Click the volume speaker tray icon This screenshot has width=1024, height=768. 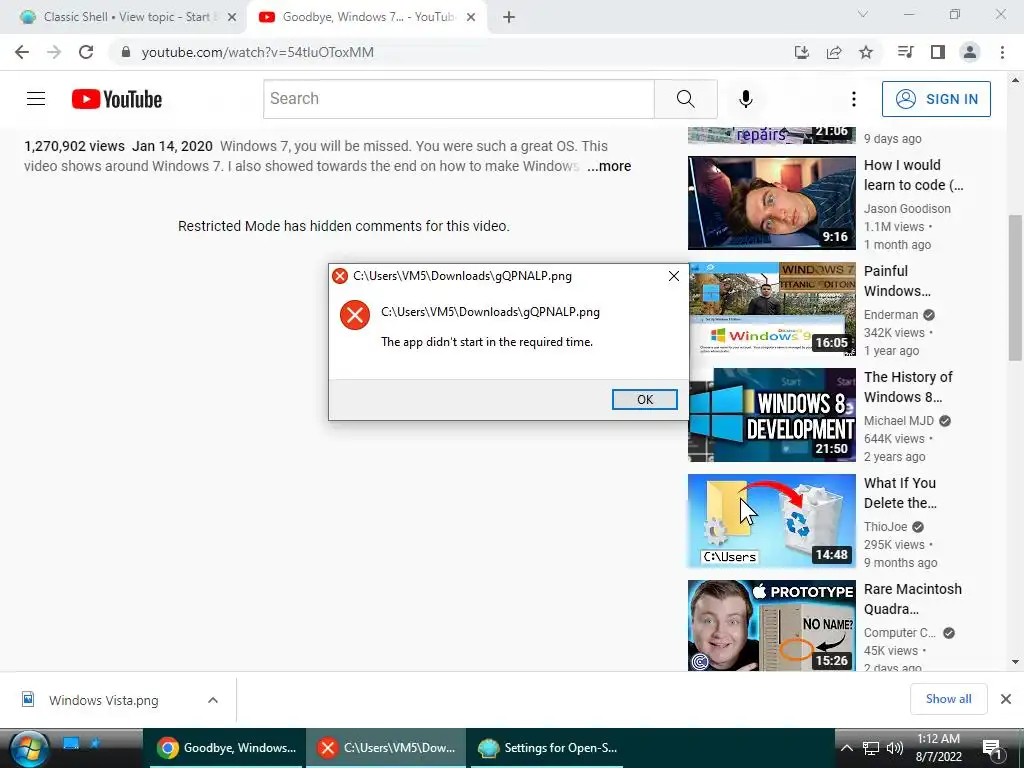[x=895, y=748]
